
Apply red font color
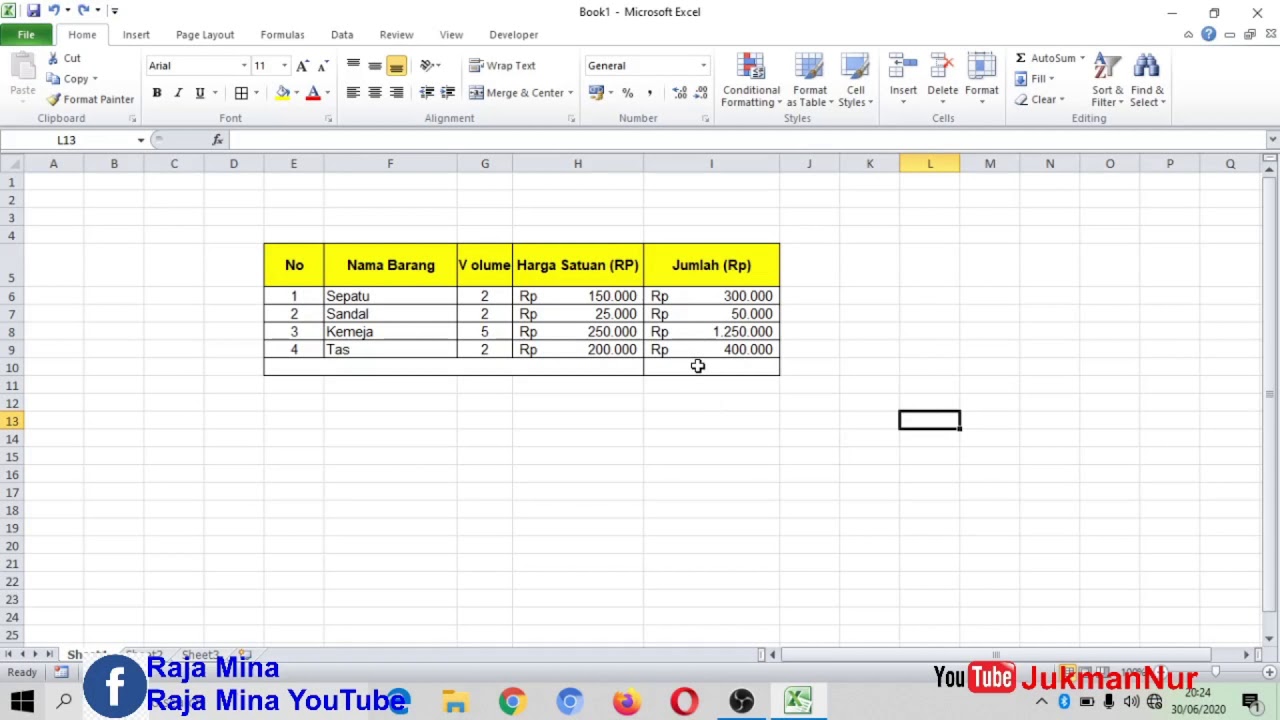tap(313, 93)
